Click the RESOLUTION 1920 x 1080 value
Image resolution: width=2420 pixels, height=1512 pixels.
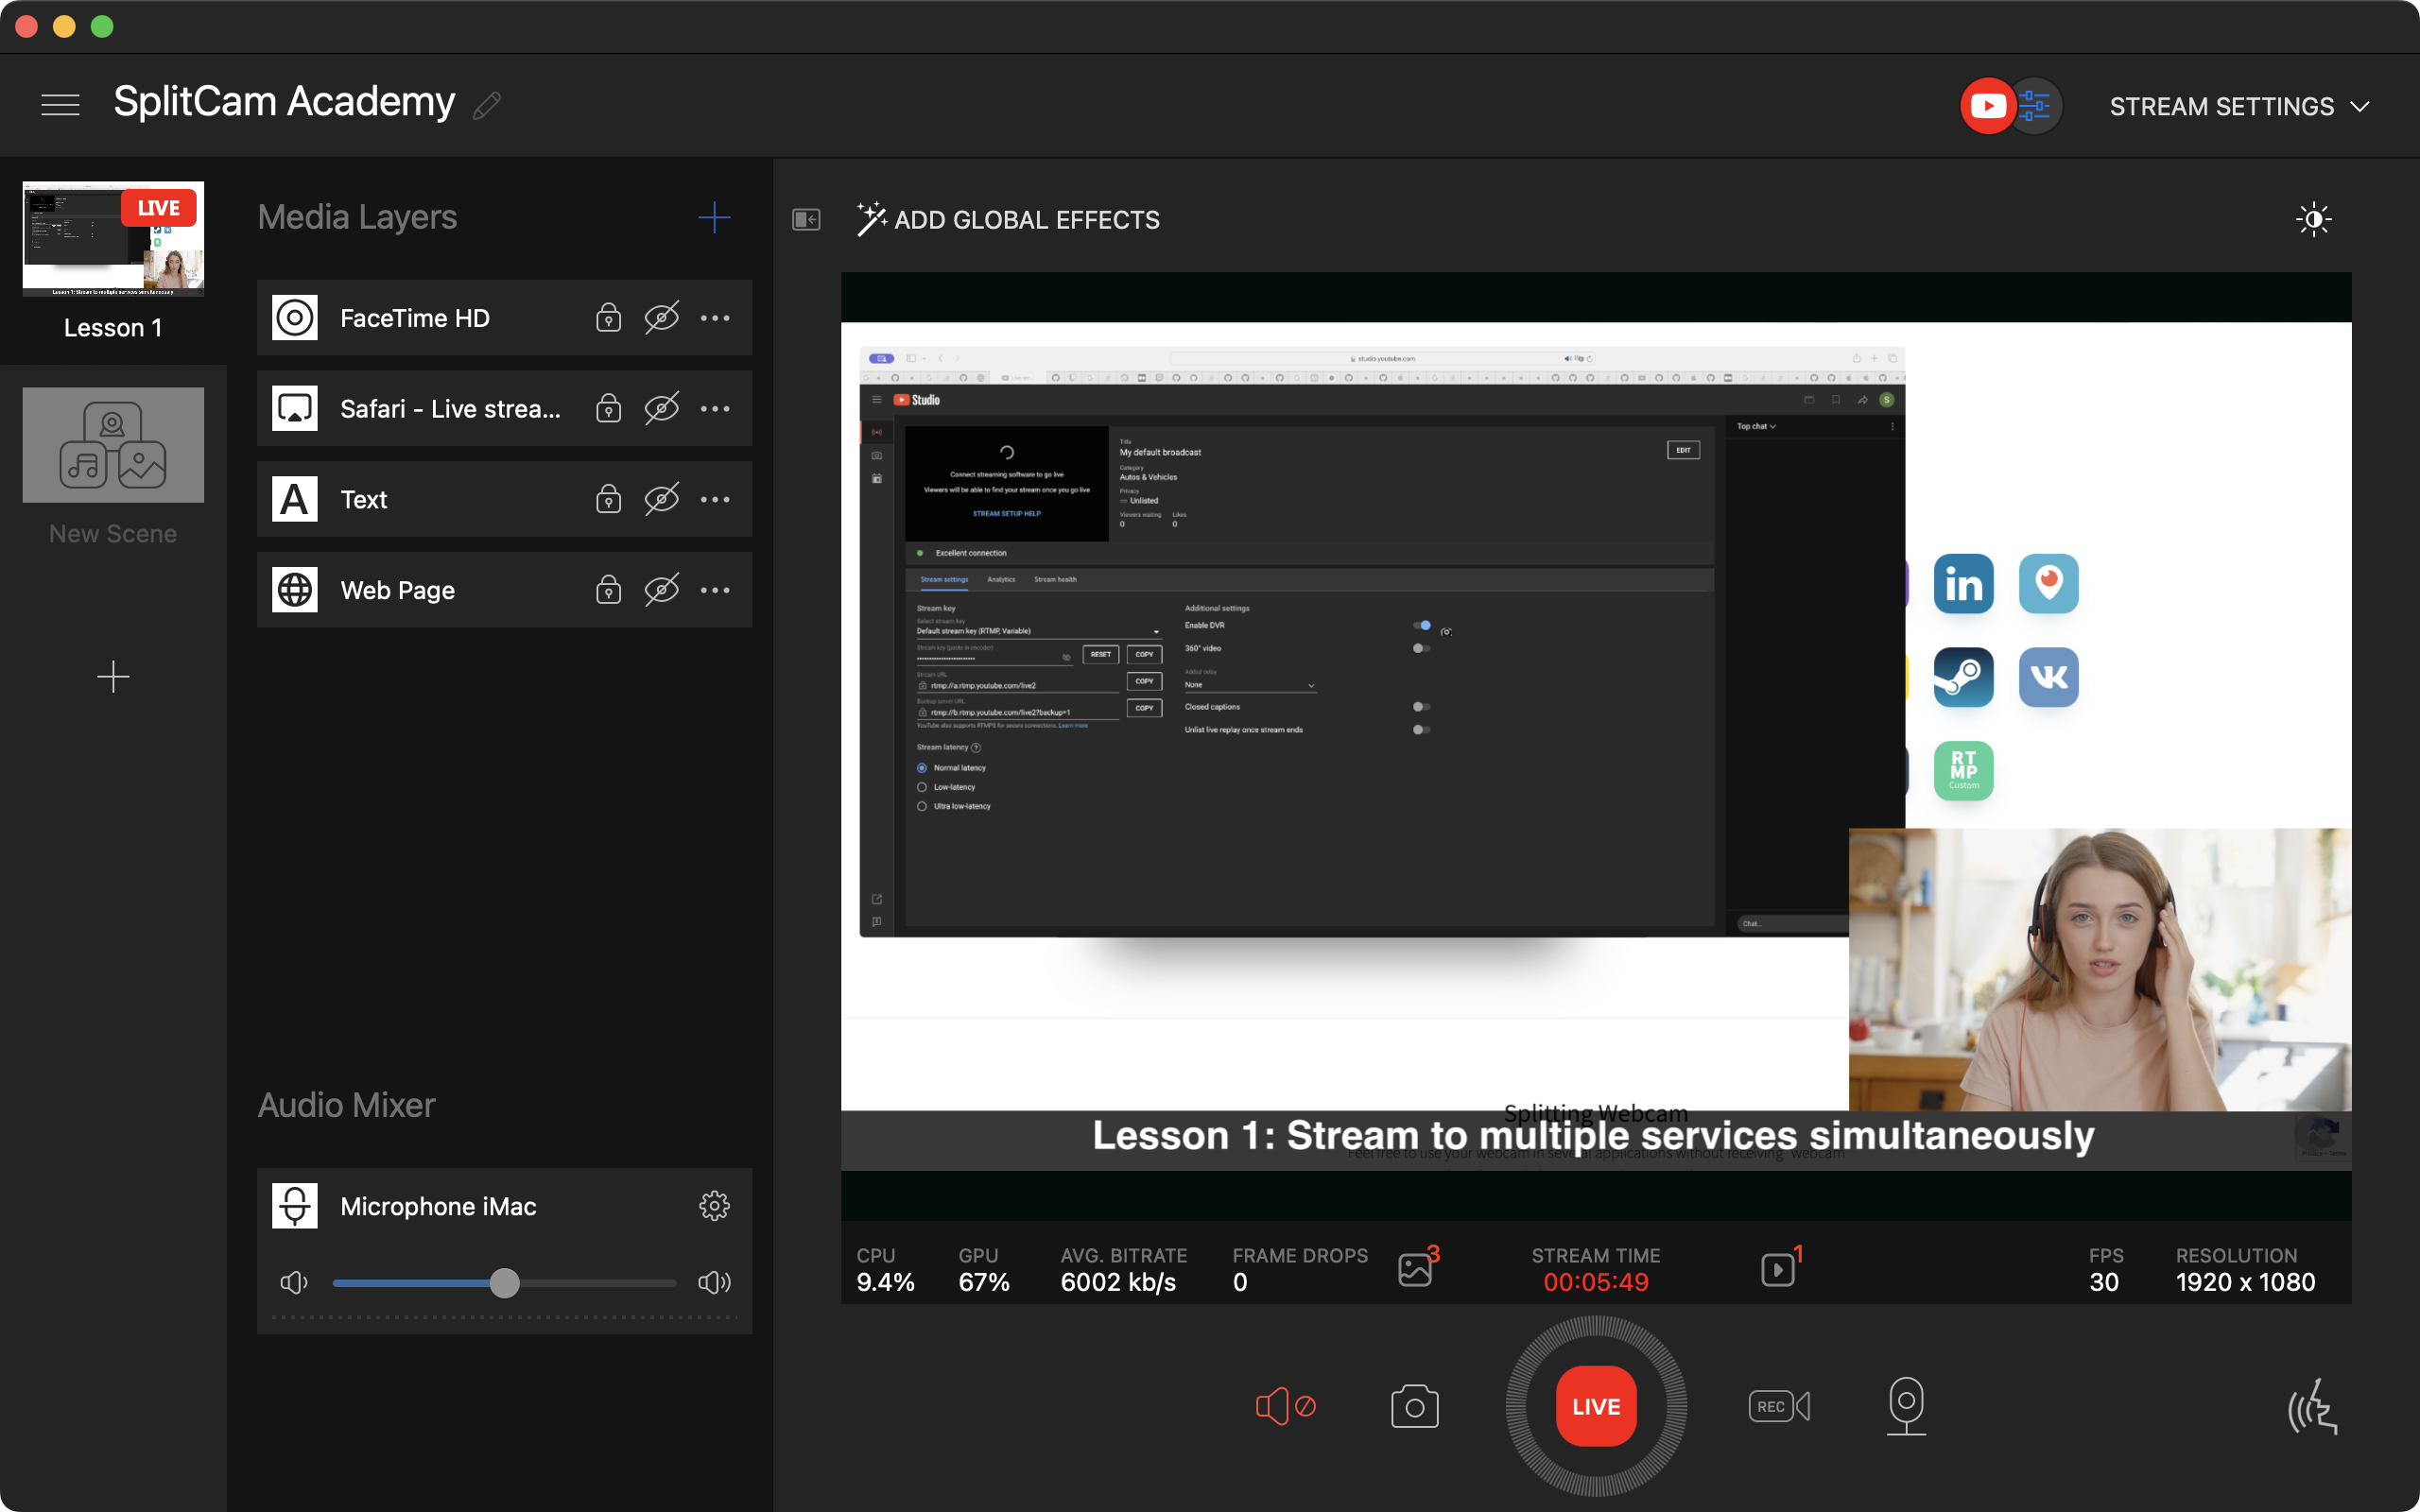(2245, 1282)
